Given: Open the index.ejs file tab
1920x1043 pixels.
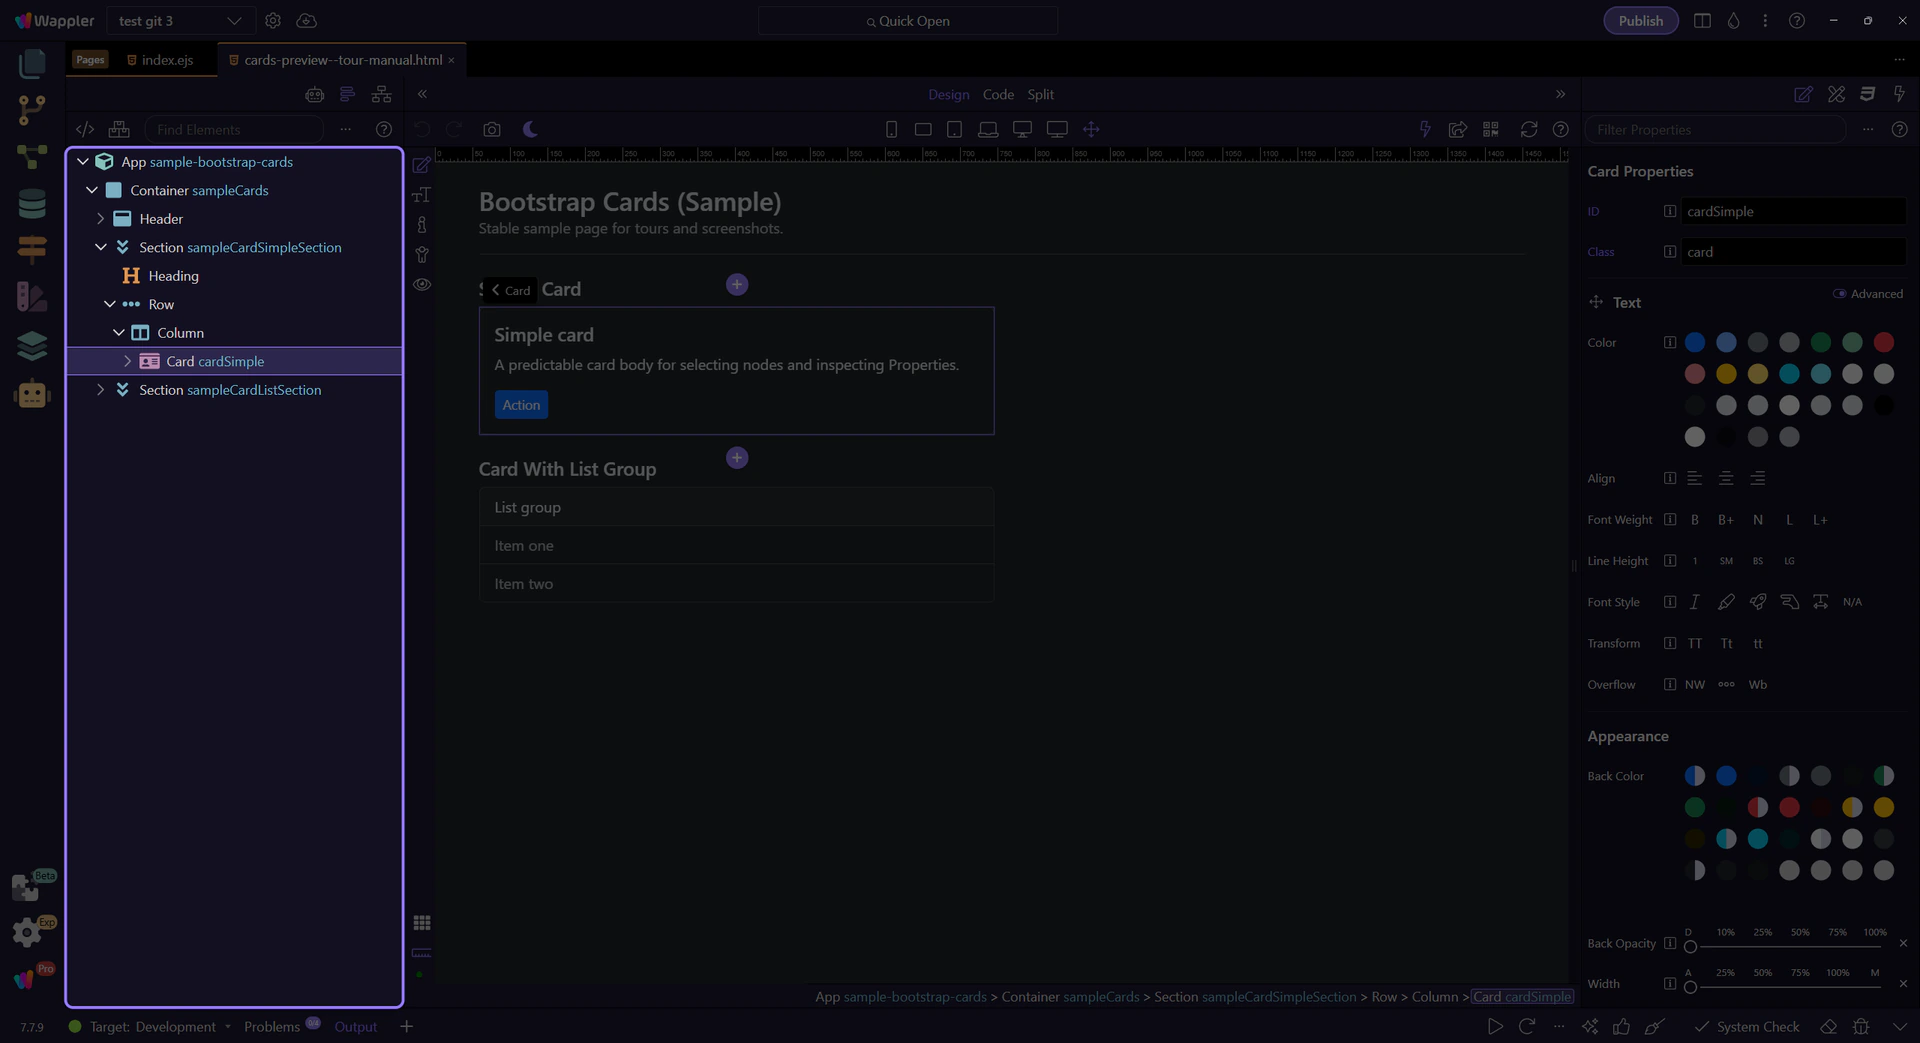Looking at the screenshot, I should point(166,60).
